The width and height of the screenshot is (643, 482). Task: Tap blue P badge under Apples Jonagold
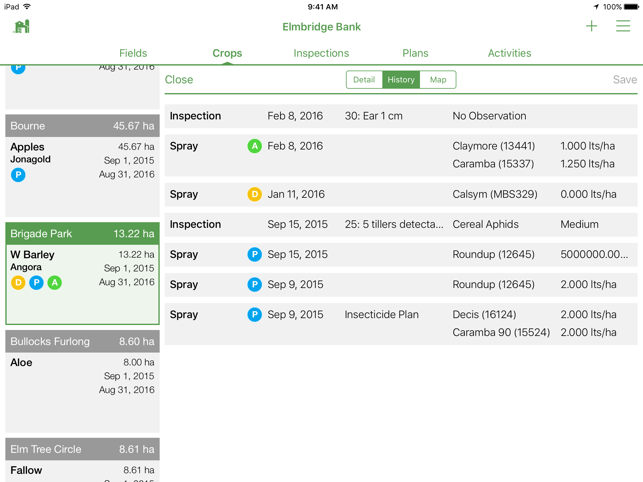[x=18, y=175]
